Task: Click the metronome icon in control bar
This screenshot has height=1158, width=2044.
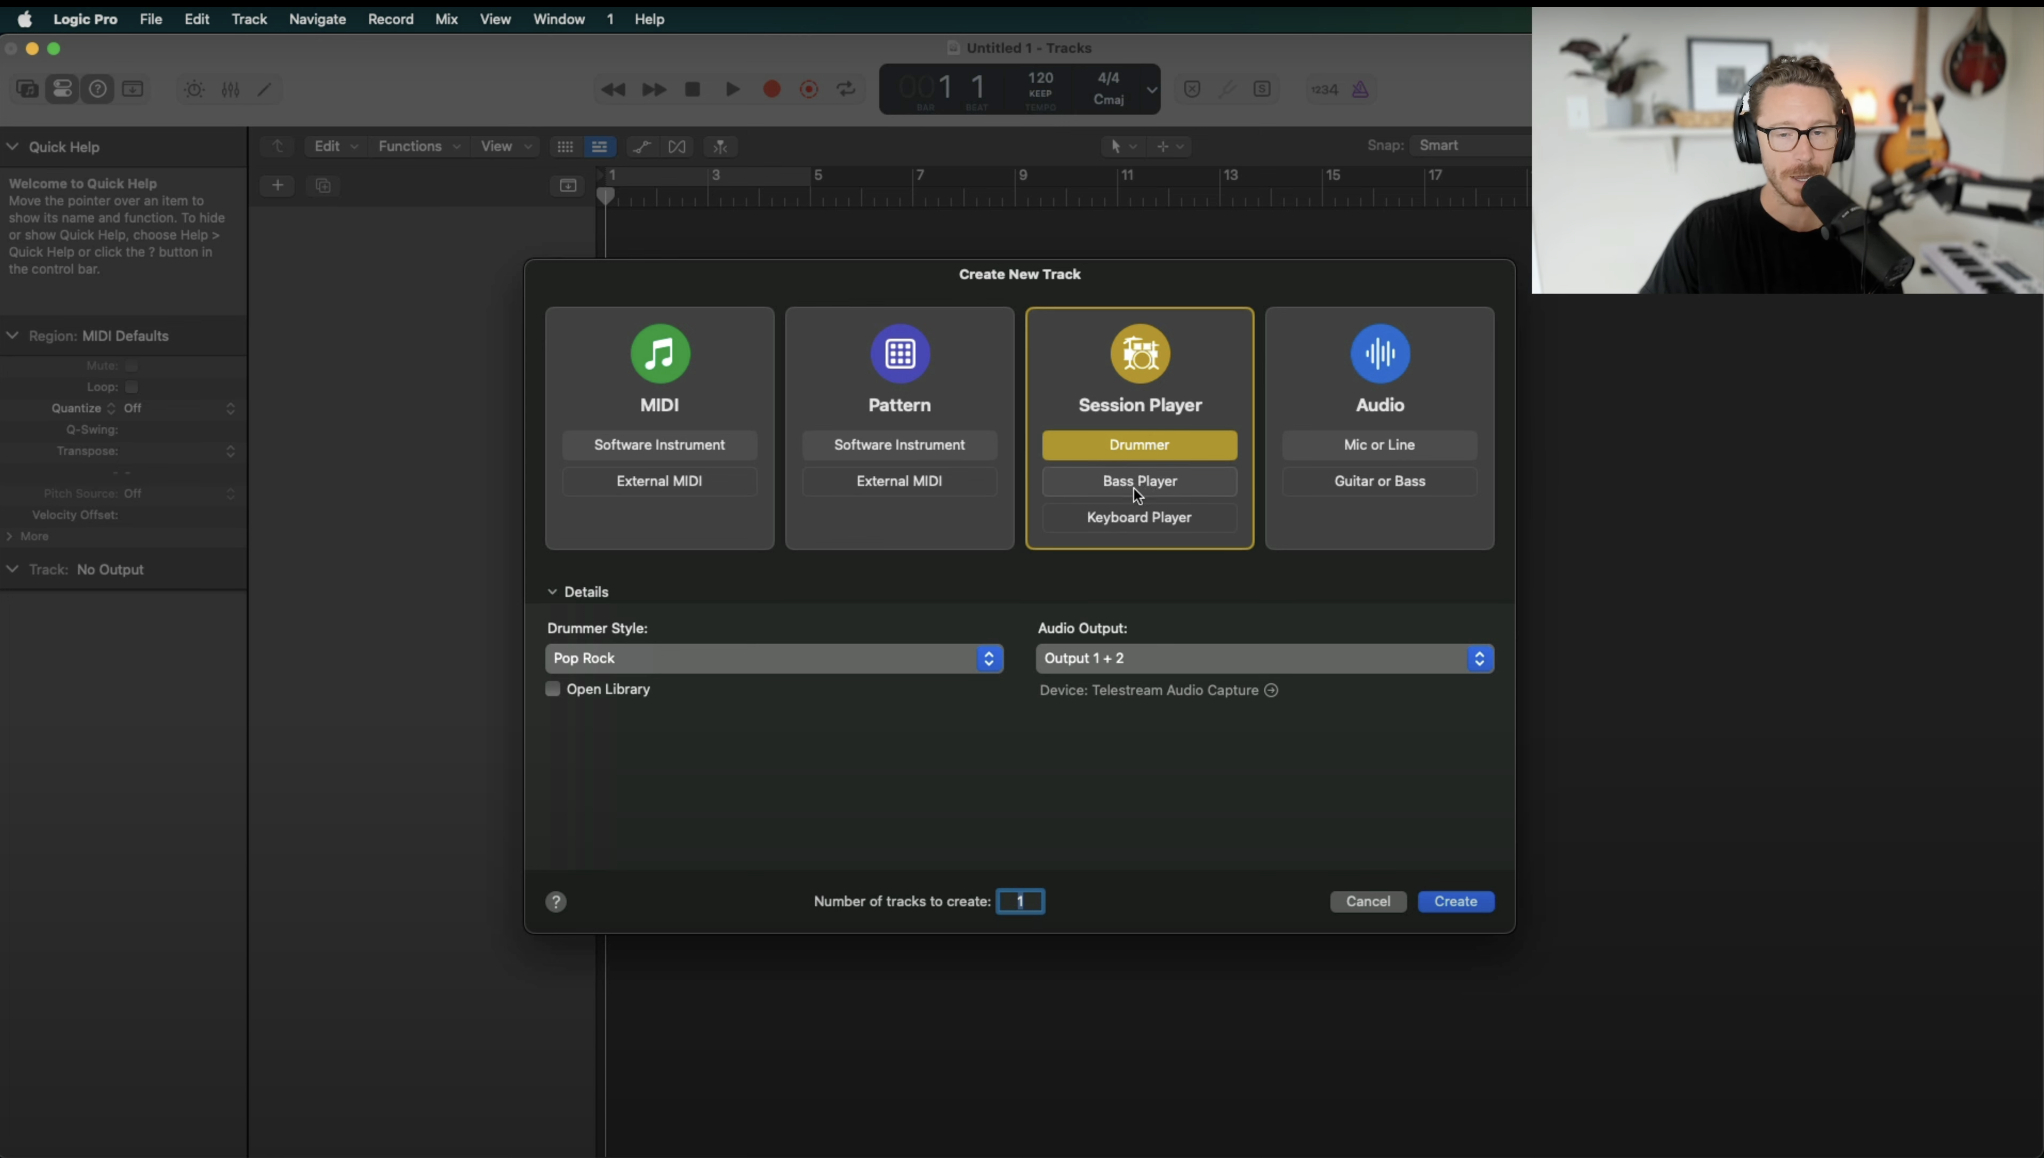Action: tap(1360, 89)
